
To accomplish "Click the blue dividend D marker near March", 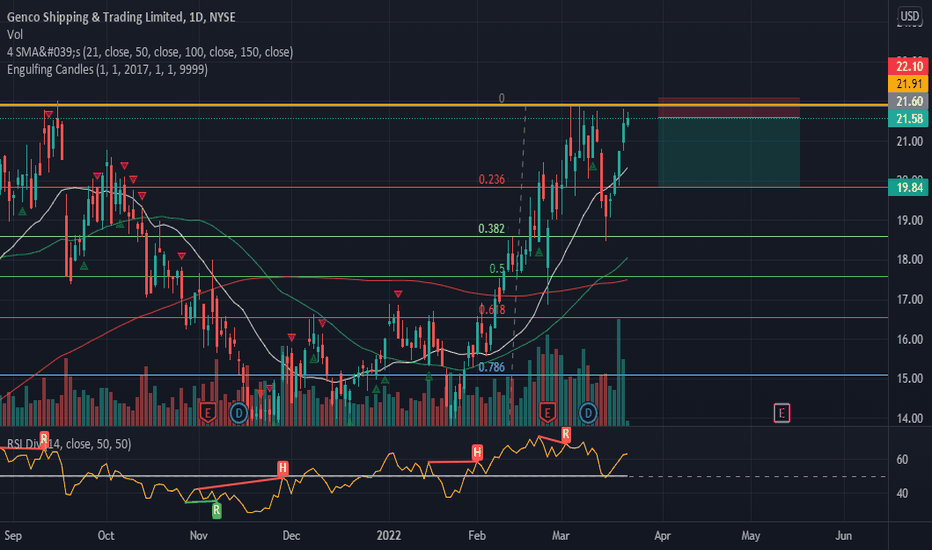I will 588,412.
